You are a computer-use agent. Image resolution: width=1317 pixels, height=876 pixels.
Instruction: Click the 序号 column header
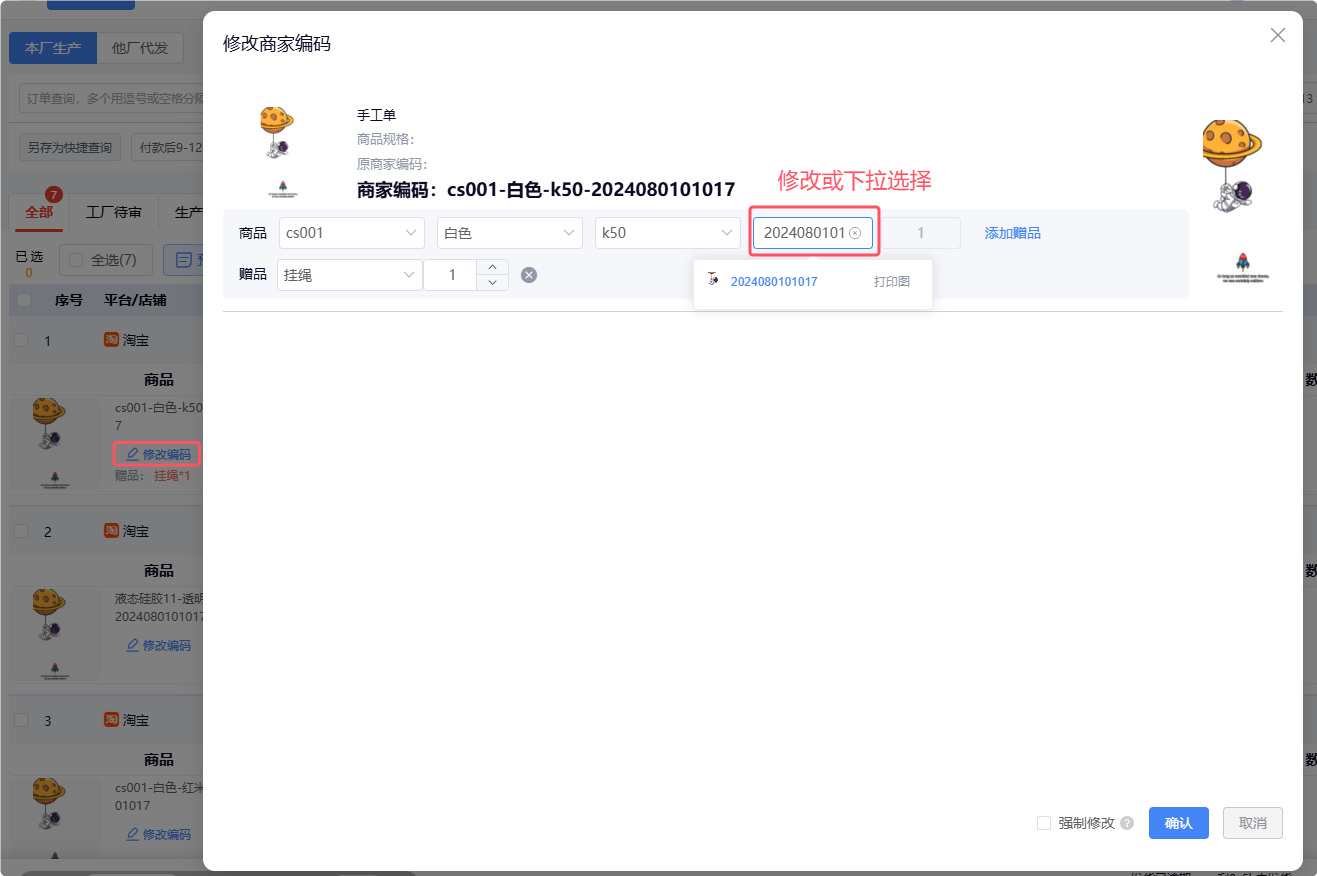coord(69,300)
